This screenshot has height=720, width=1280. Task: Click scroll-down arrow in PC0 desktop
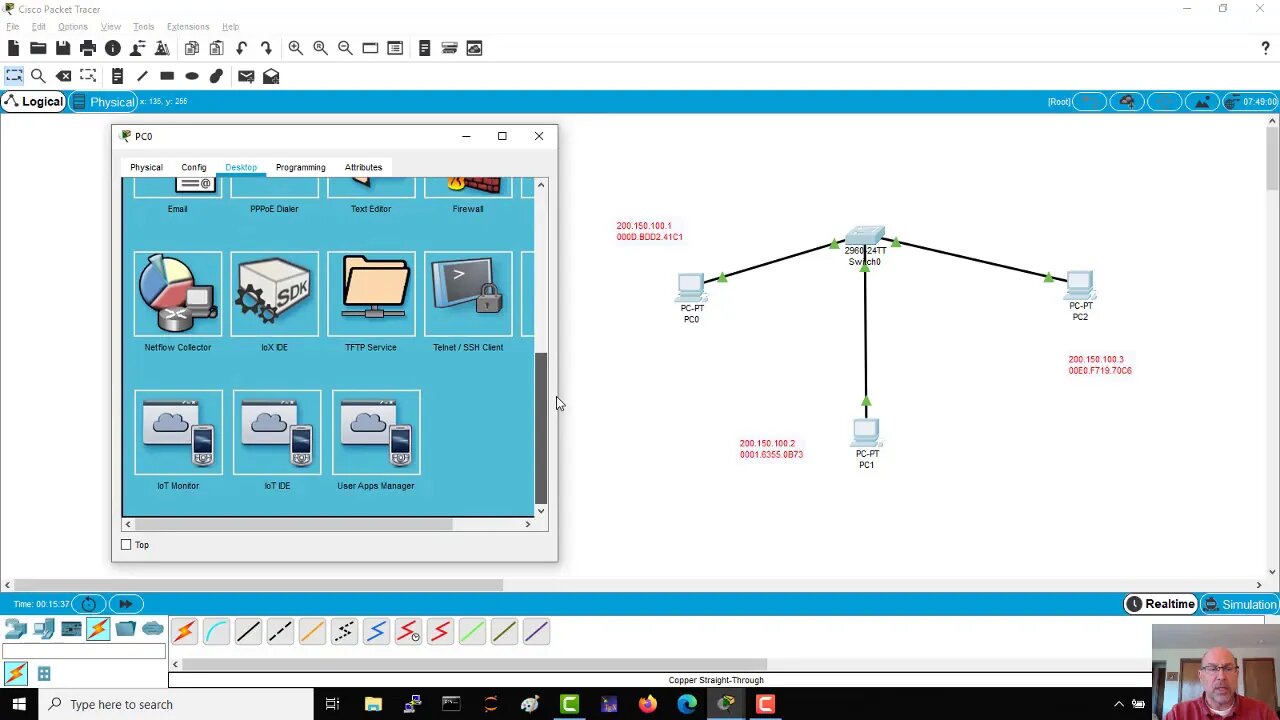coord(541,511)
